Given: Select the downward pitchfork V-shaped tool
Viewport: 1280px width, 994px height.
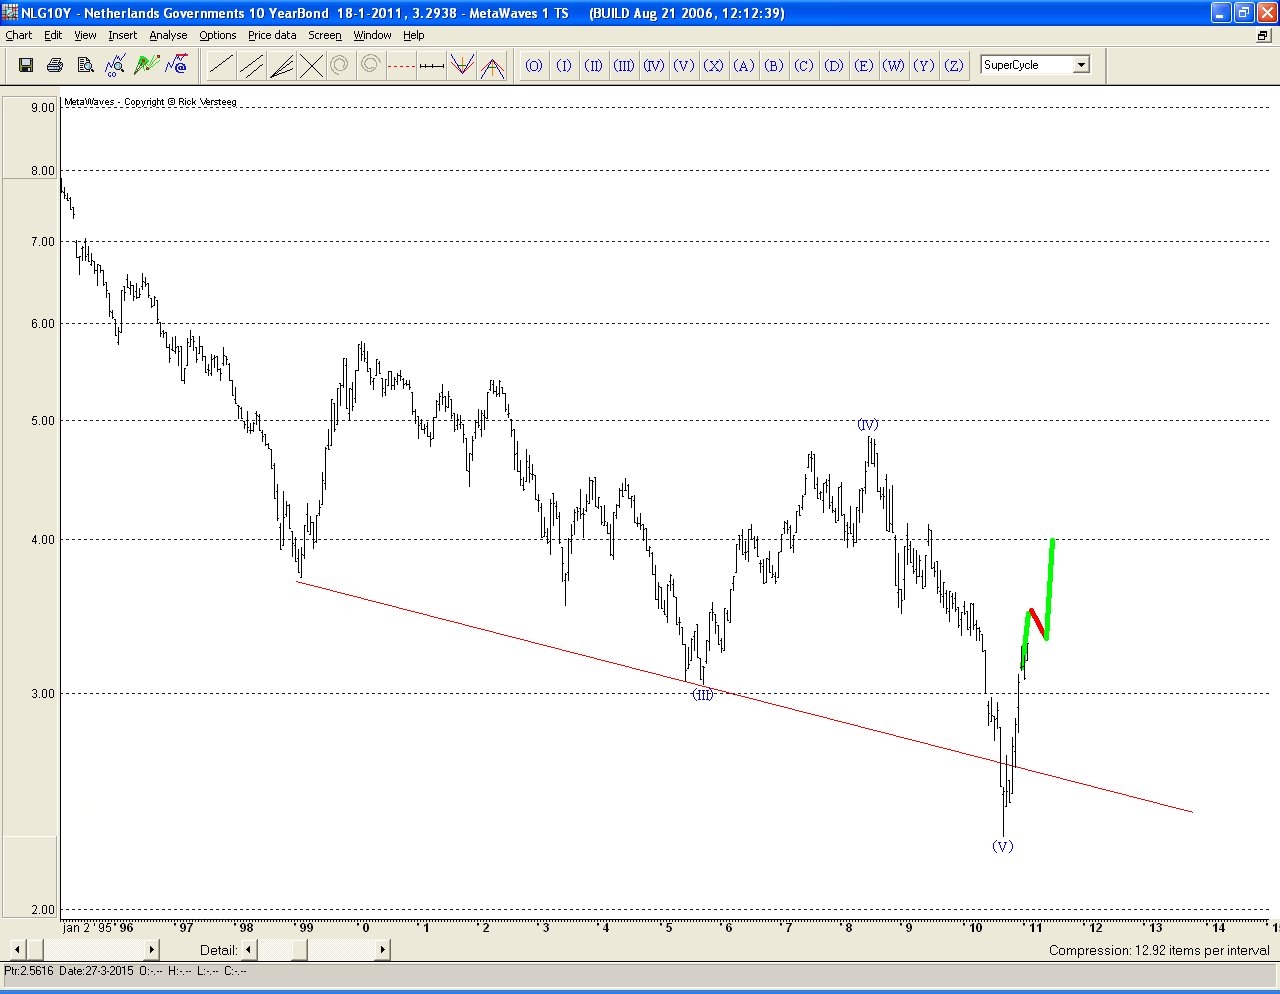Looking at the screenshot, I should tap(461, 66).
